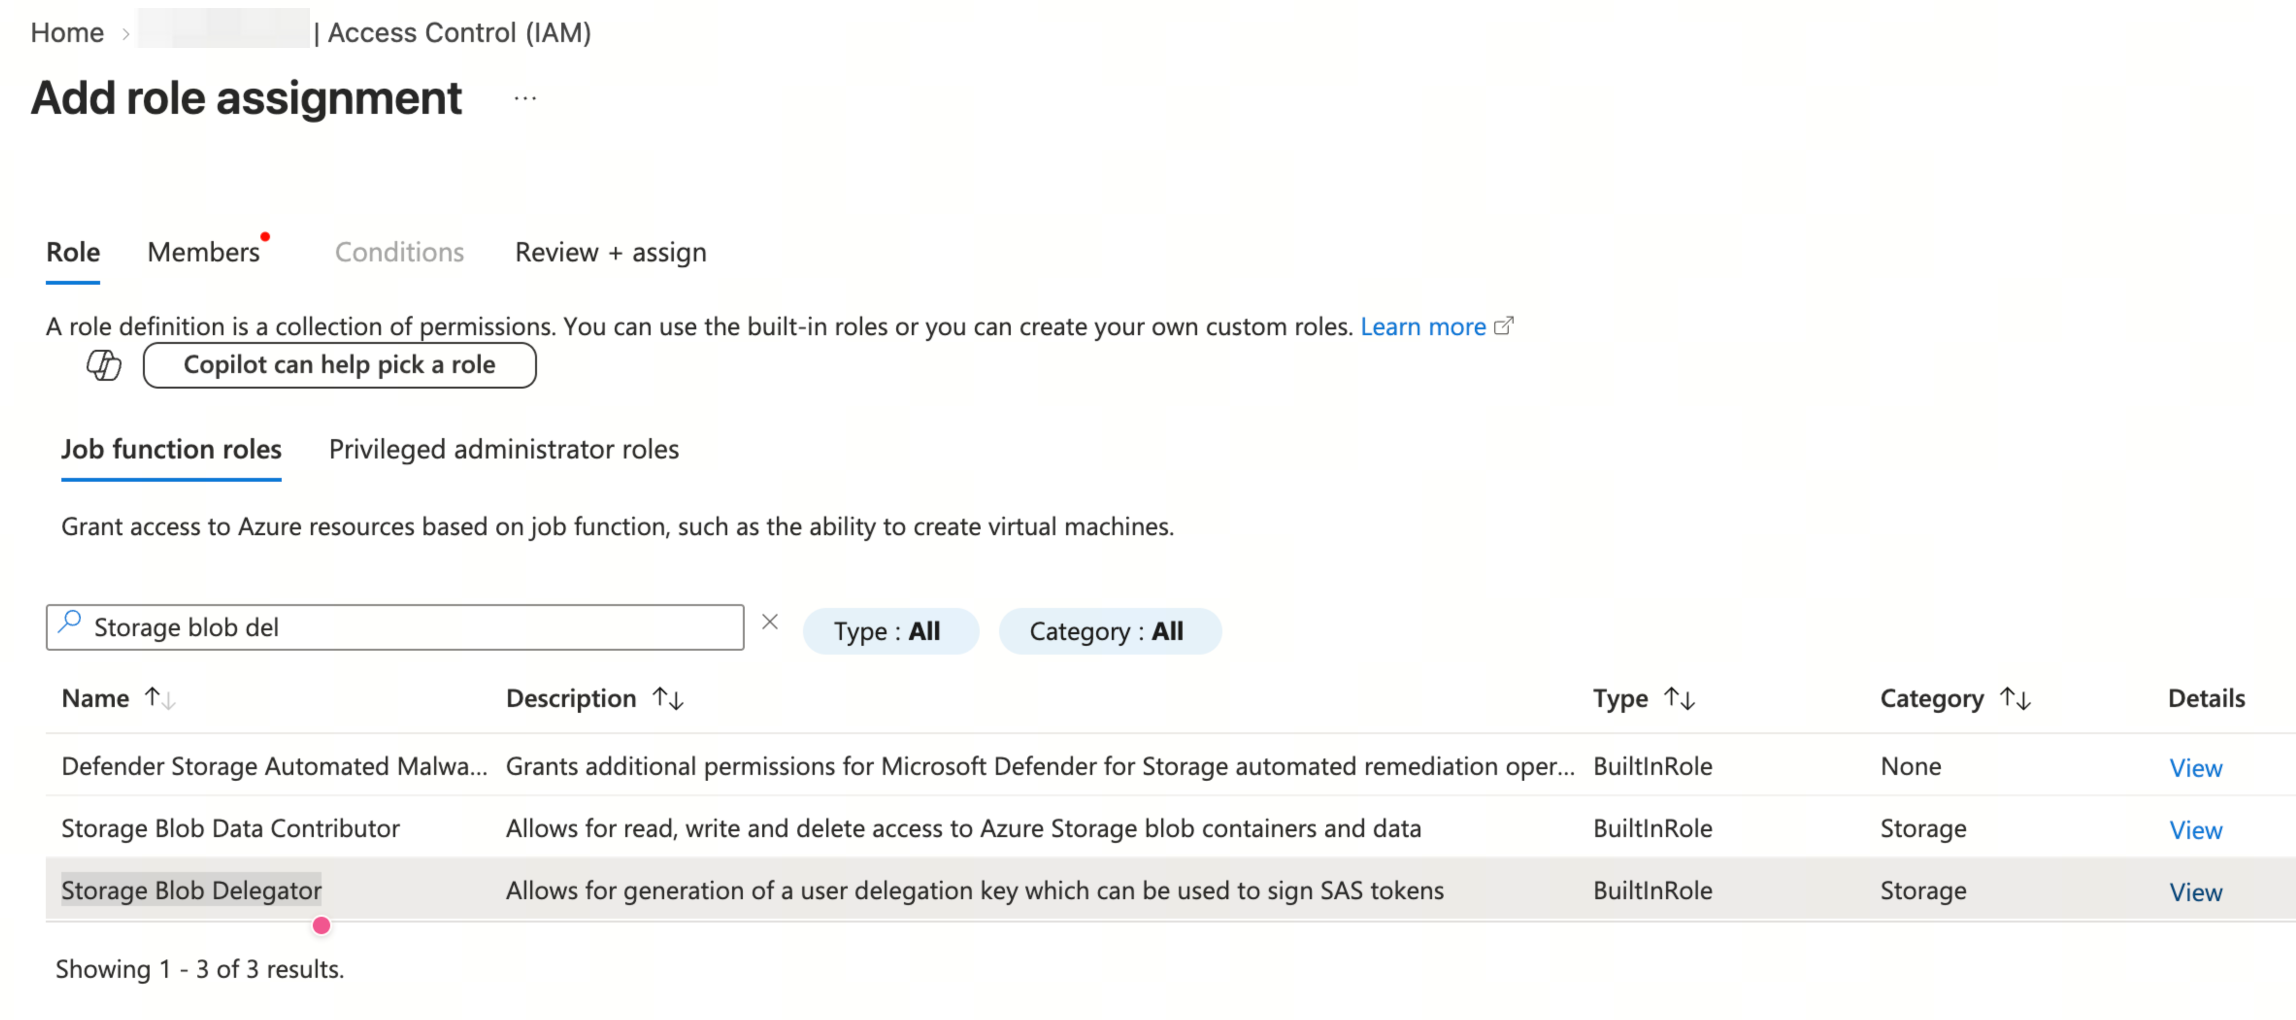View details for Defender Storage Automated Malware role
Screen dimensions: 2296x1020
2195,767
